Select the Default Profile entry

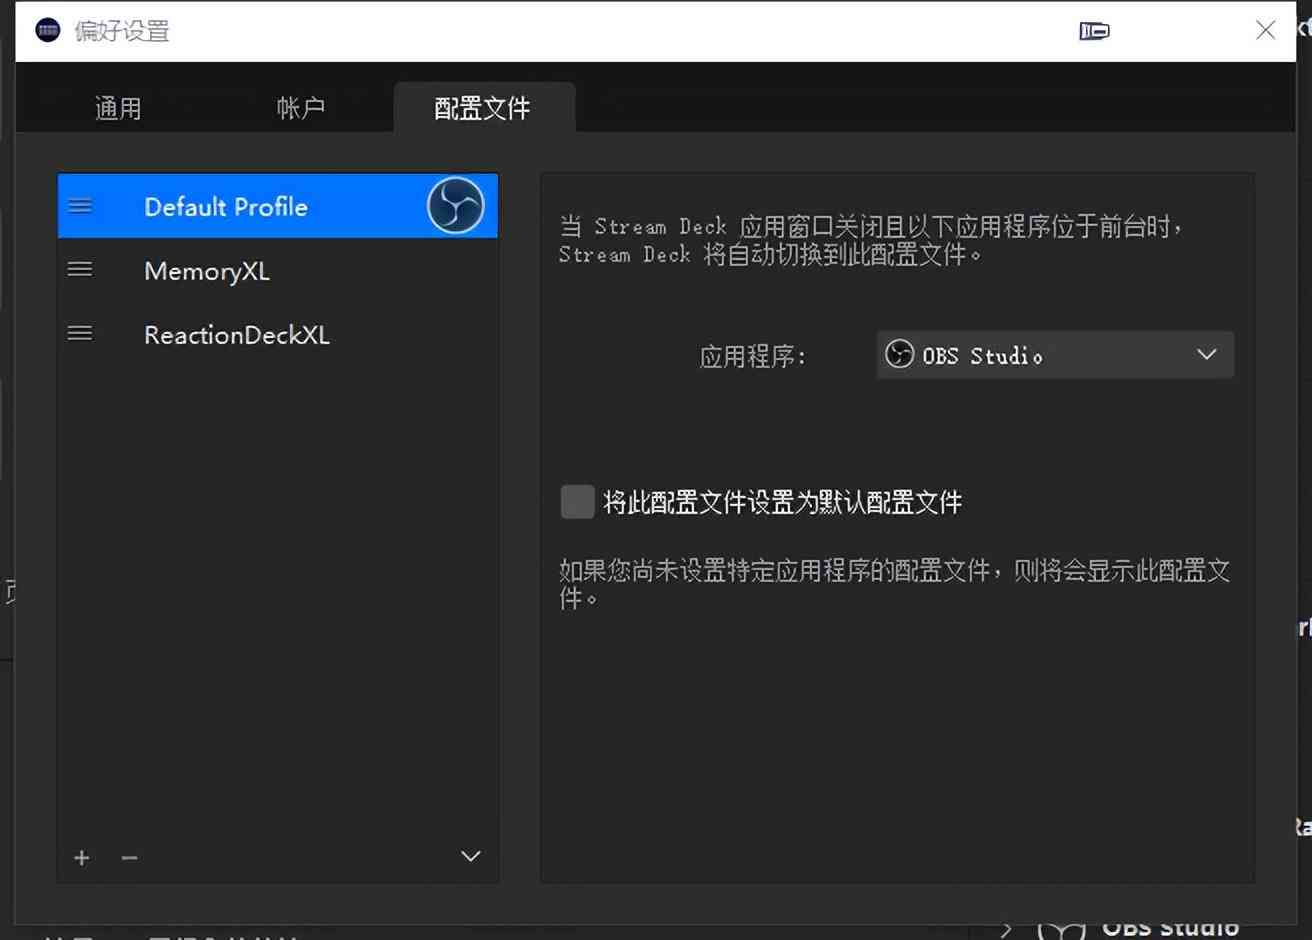[278, 206]
